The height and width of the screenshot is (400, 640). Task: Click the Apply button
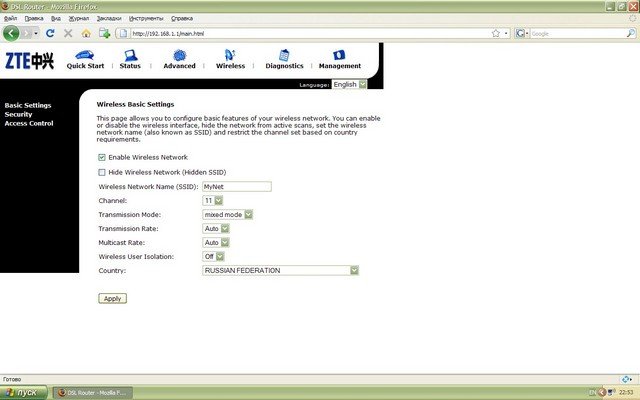click(x=112, y=298)
